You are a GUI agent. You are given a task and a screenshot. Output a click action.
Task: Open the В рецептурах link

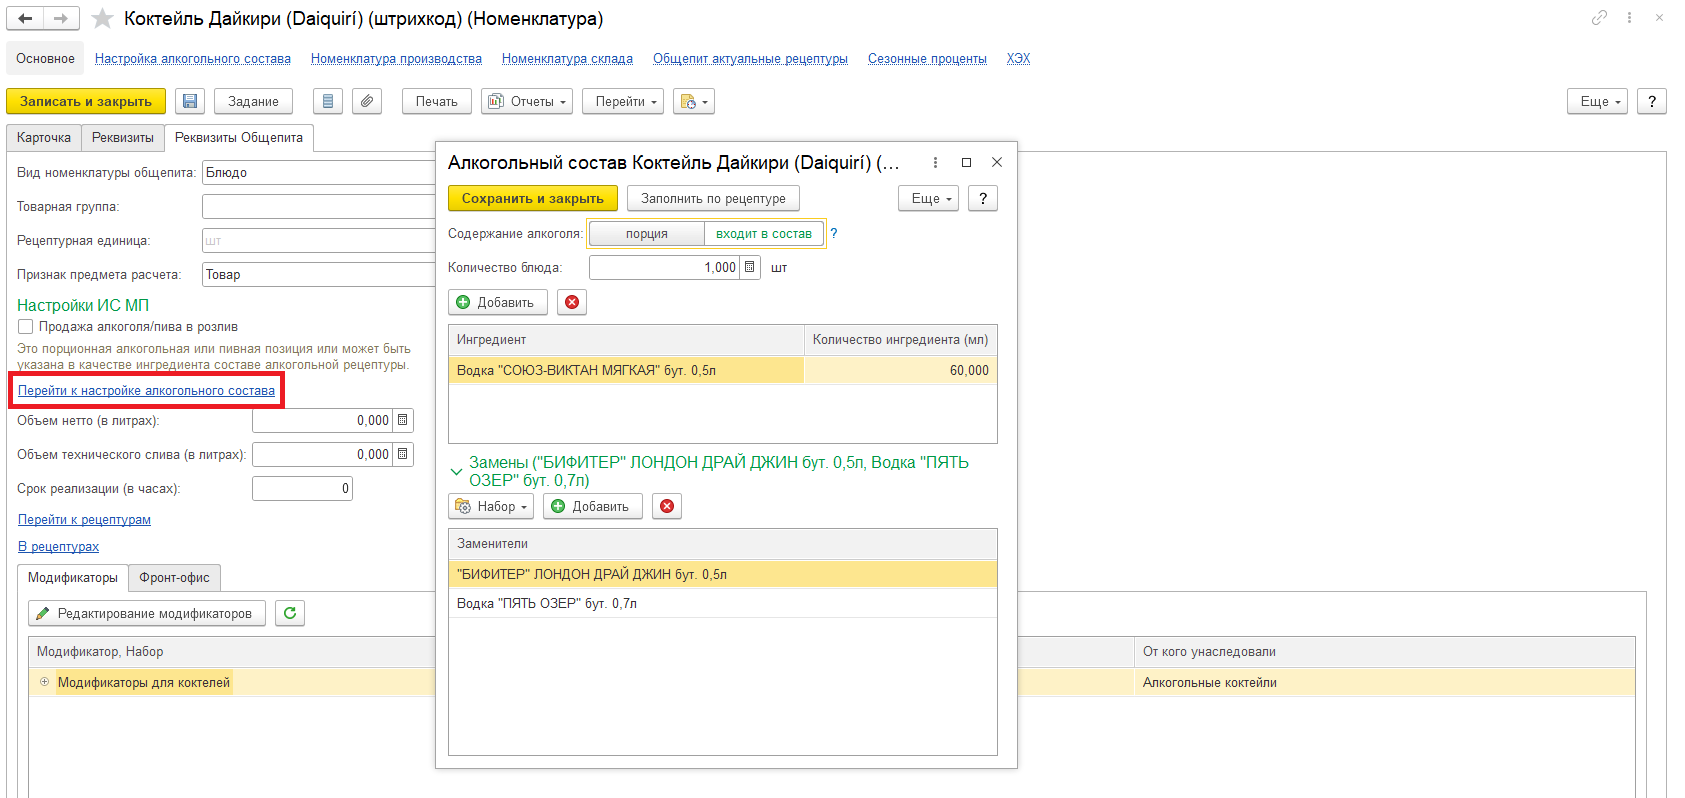point(58,546)
